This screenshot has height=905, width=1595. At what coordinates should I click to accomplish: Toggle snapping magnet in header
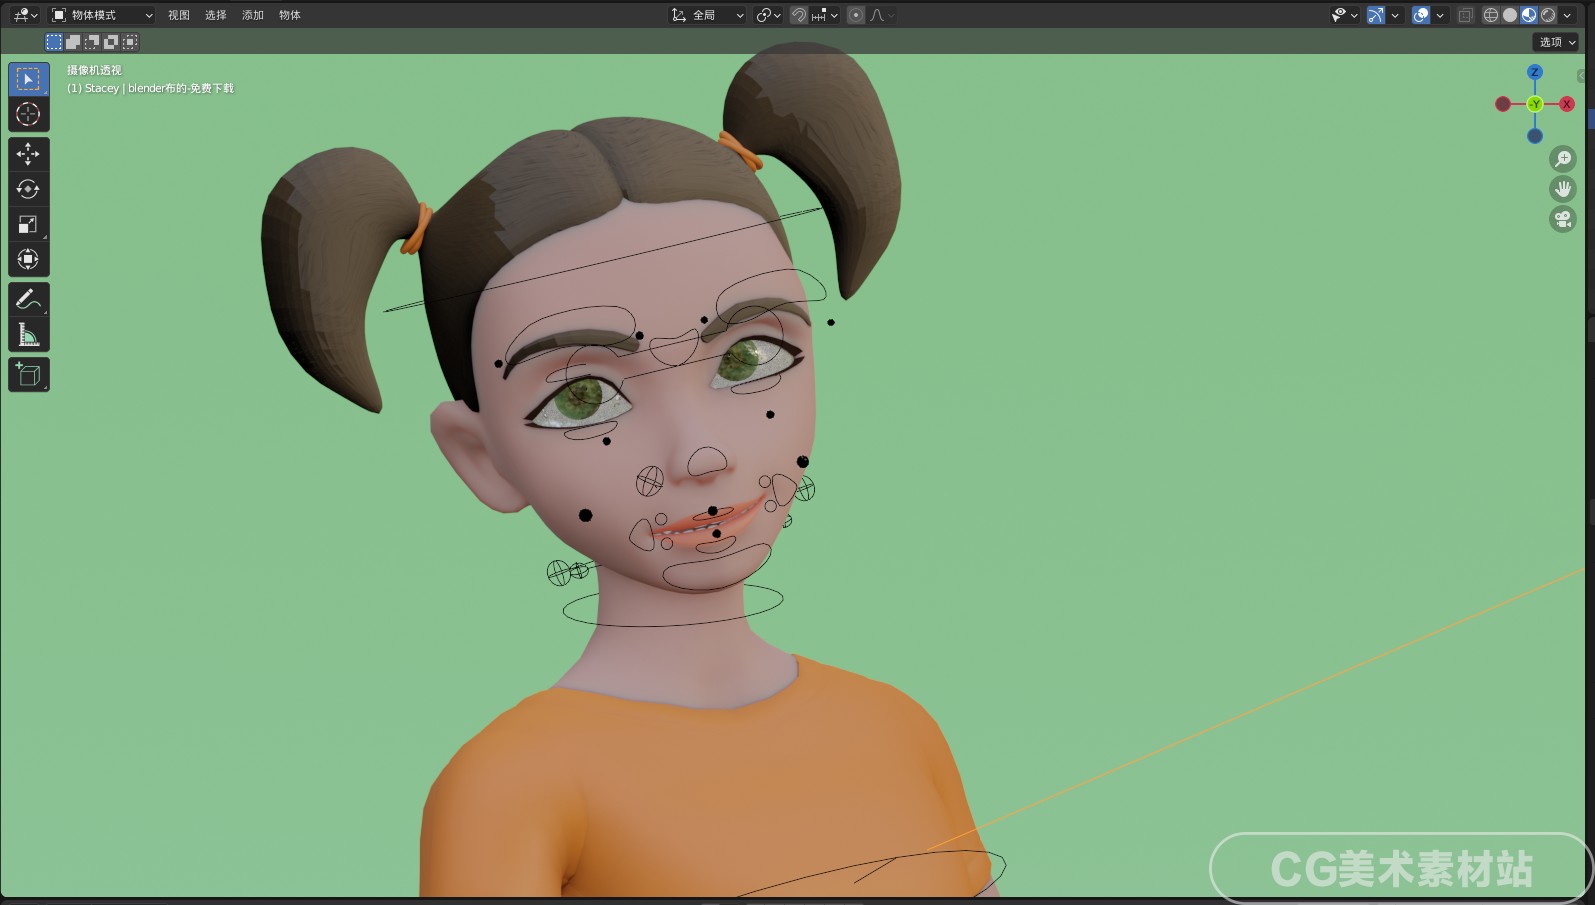(799, 15)
